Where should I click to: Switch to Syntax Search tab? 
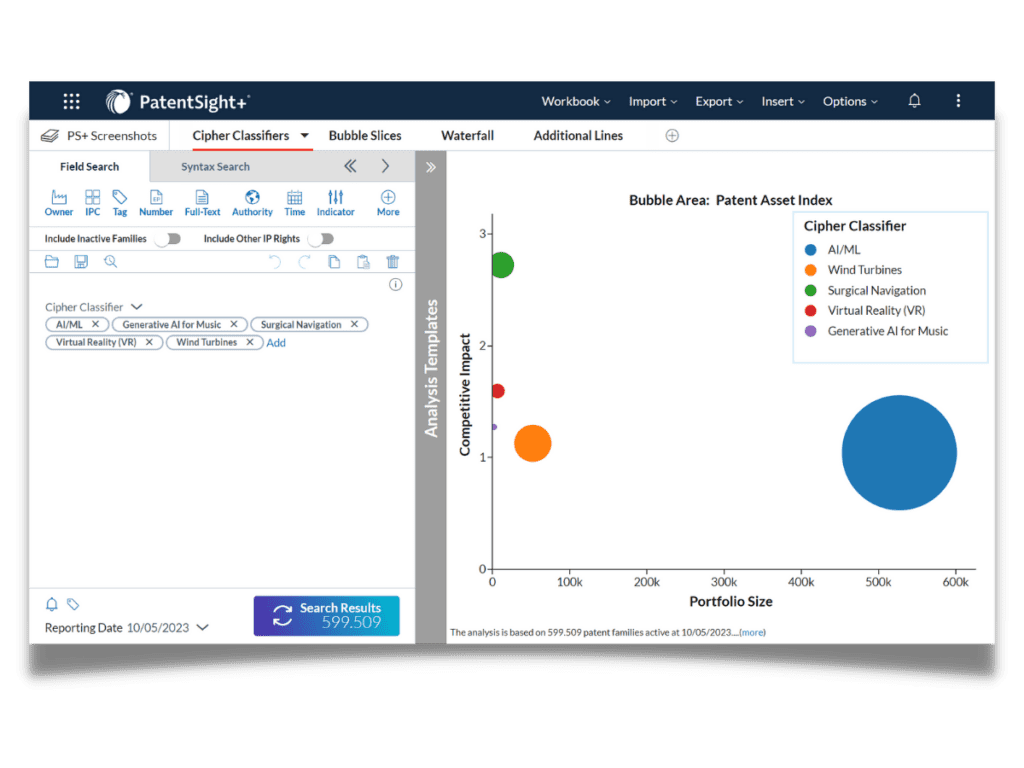pyautogui.click(x=215, y=167)
